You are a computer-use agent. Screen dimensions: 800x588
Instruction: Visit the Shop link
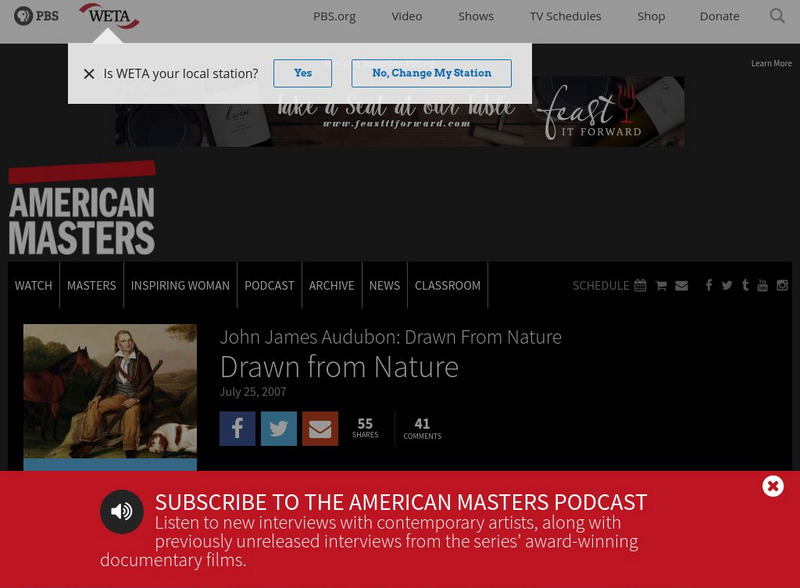coord(651,16)
